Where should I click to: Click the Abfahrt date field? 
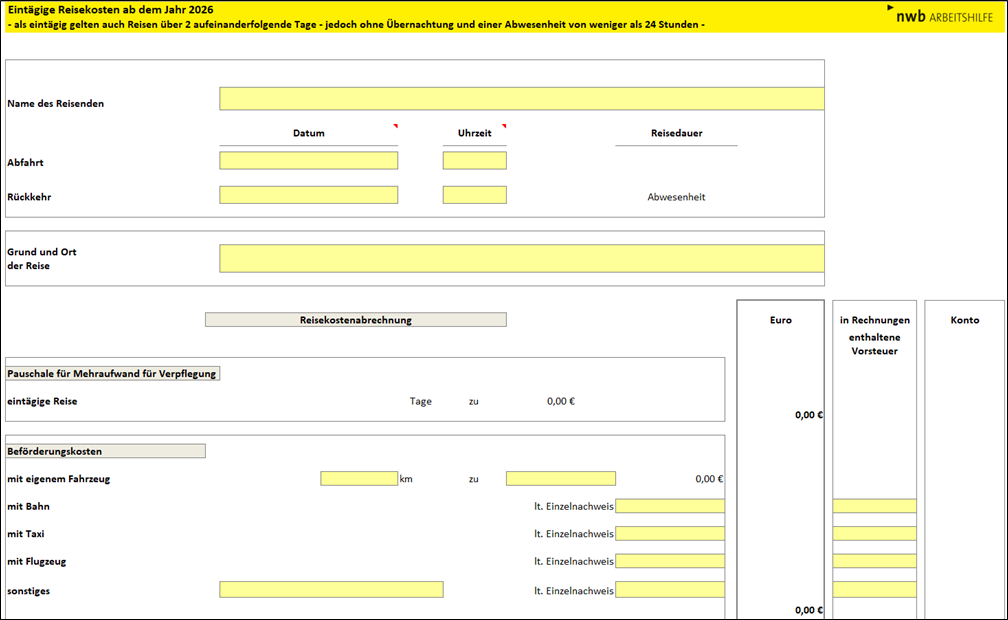pyautogui.click(x=308, y=161)
